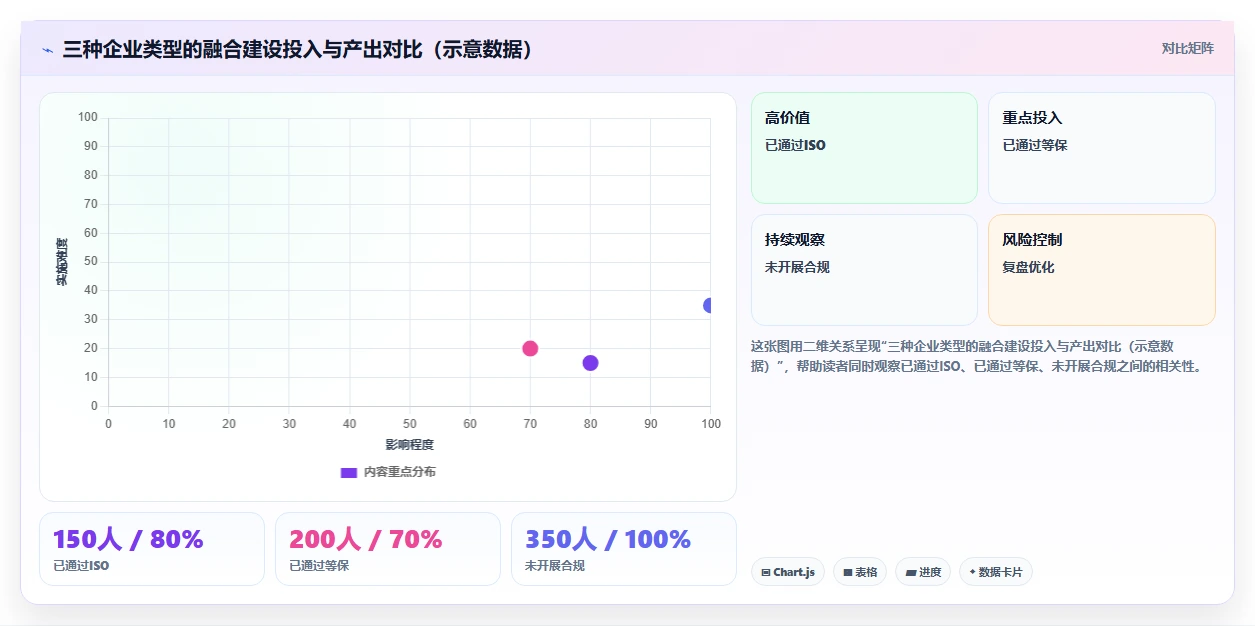Click the 内容重点分布 legend text
The height and width of the screenshot is (626, 1255).
(400, 472)
